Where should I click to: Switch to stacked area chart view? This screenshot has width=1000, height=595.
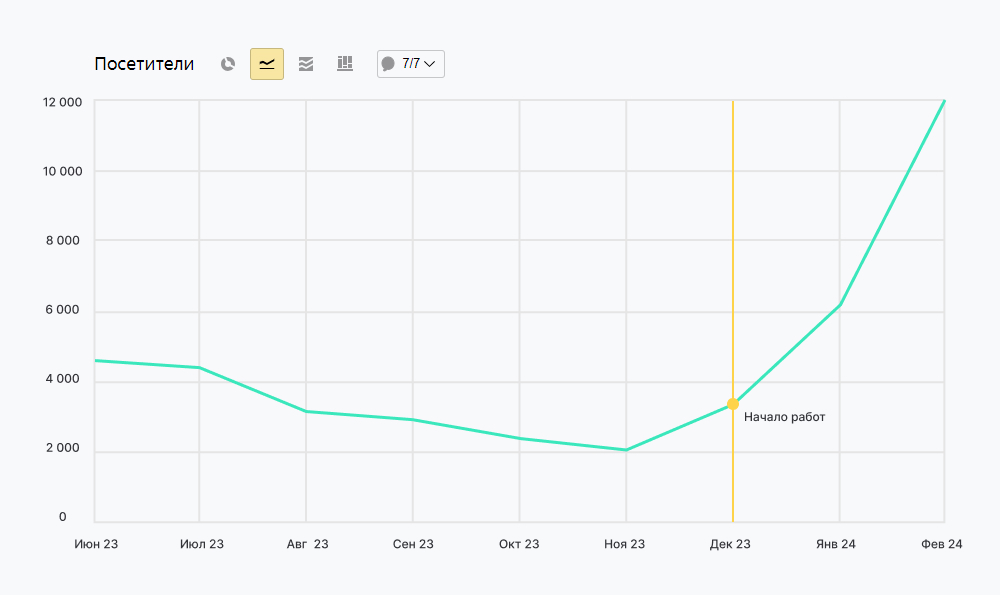click(306, 64)
